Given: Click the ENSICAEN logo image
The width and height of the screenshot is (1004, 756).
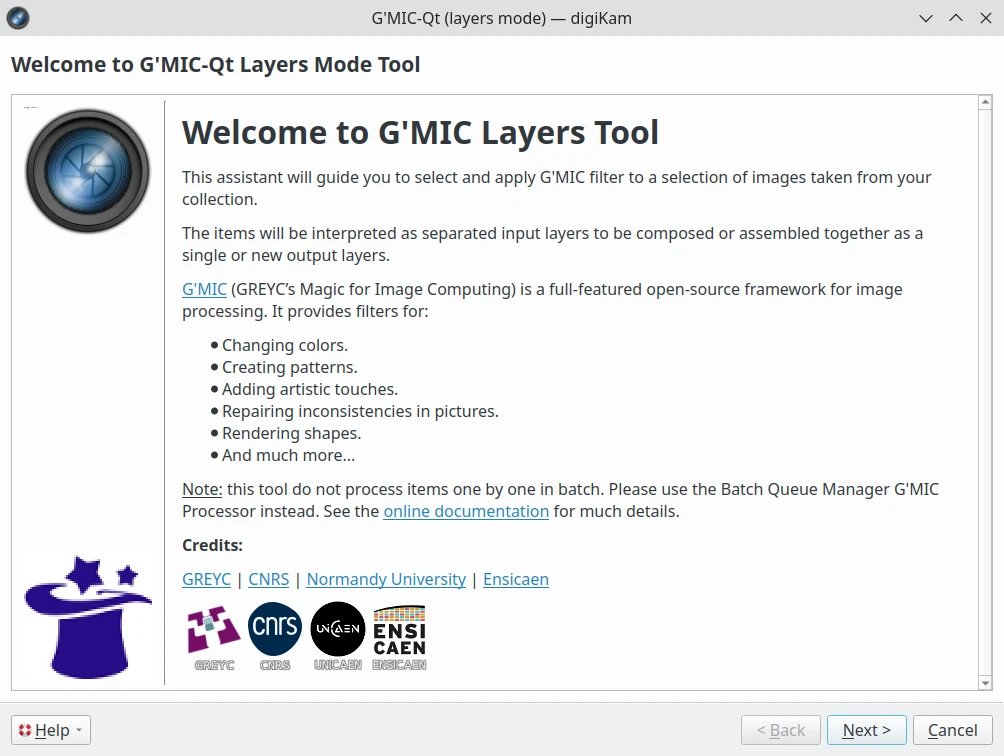Looking at the screenshot, I should pyautogui.click(x=399, y=635).
